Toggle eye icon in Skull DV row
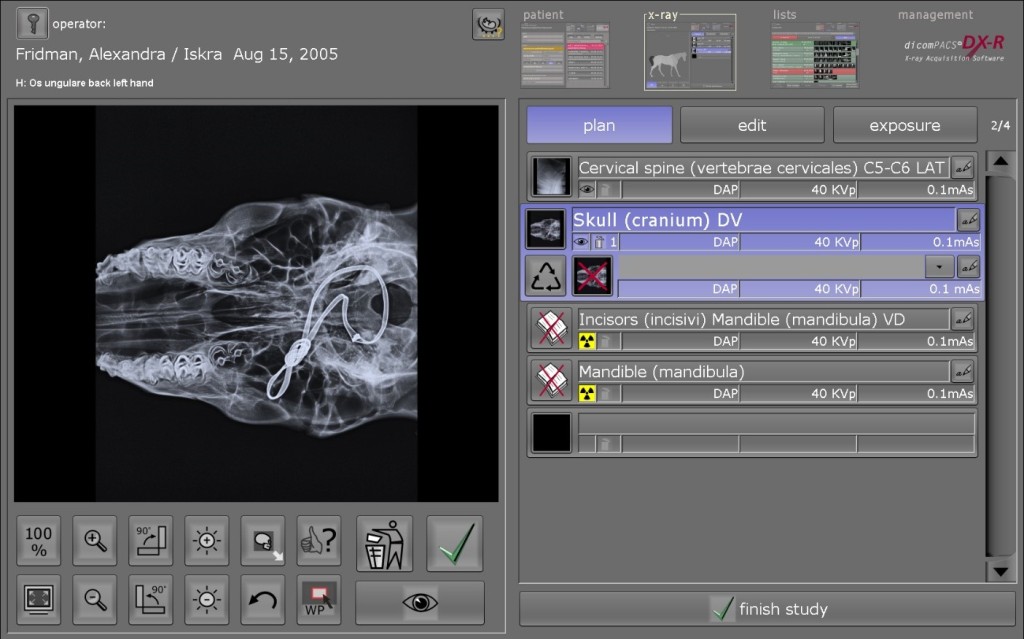The width and height of the screenshot is (1024, 639). [x=581, y=242]
